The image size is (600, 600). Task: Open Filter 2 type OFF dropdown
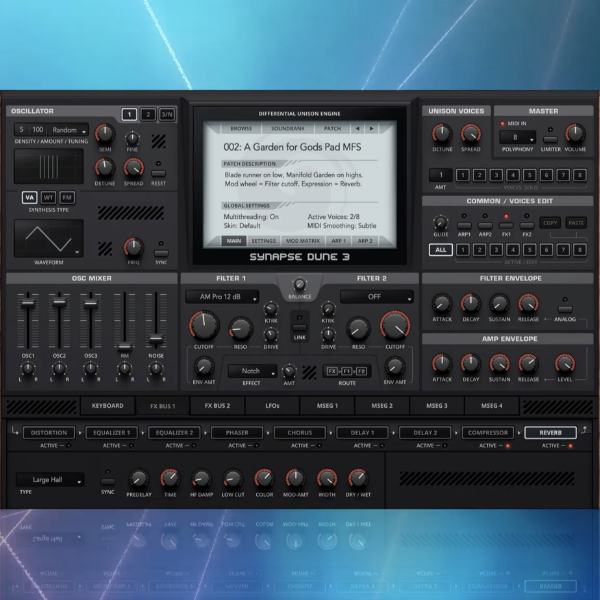(x=377, y=297)
